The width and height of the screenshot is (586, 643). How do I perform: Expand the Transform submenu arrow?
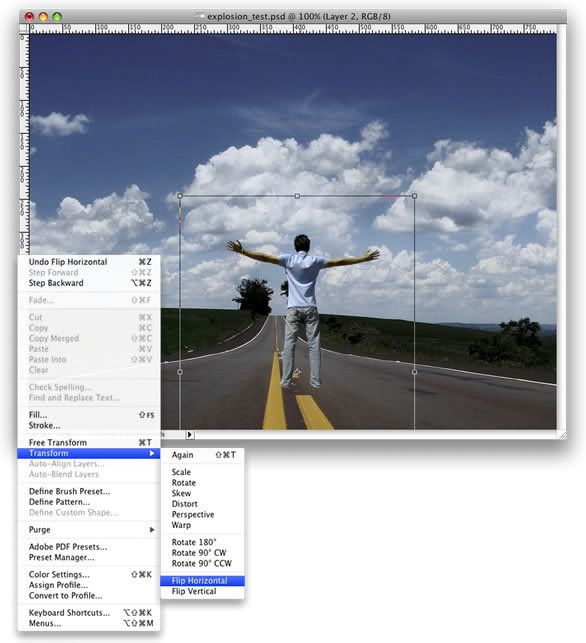tap(152, 453)
